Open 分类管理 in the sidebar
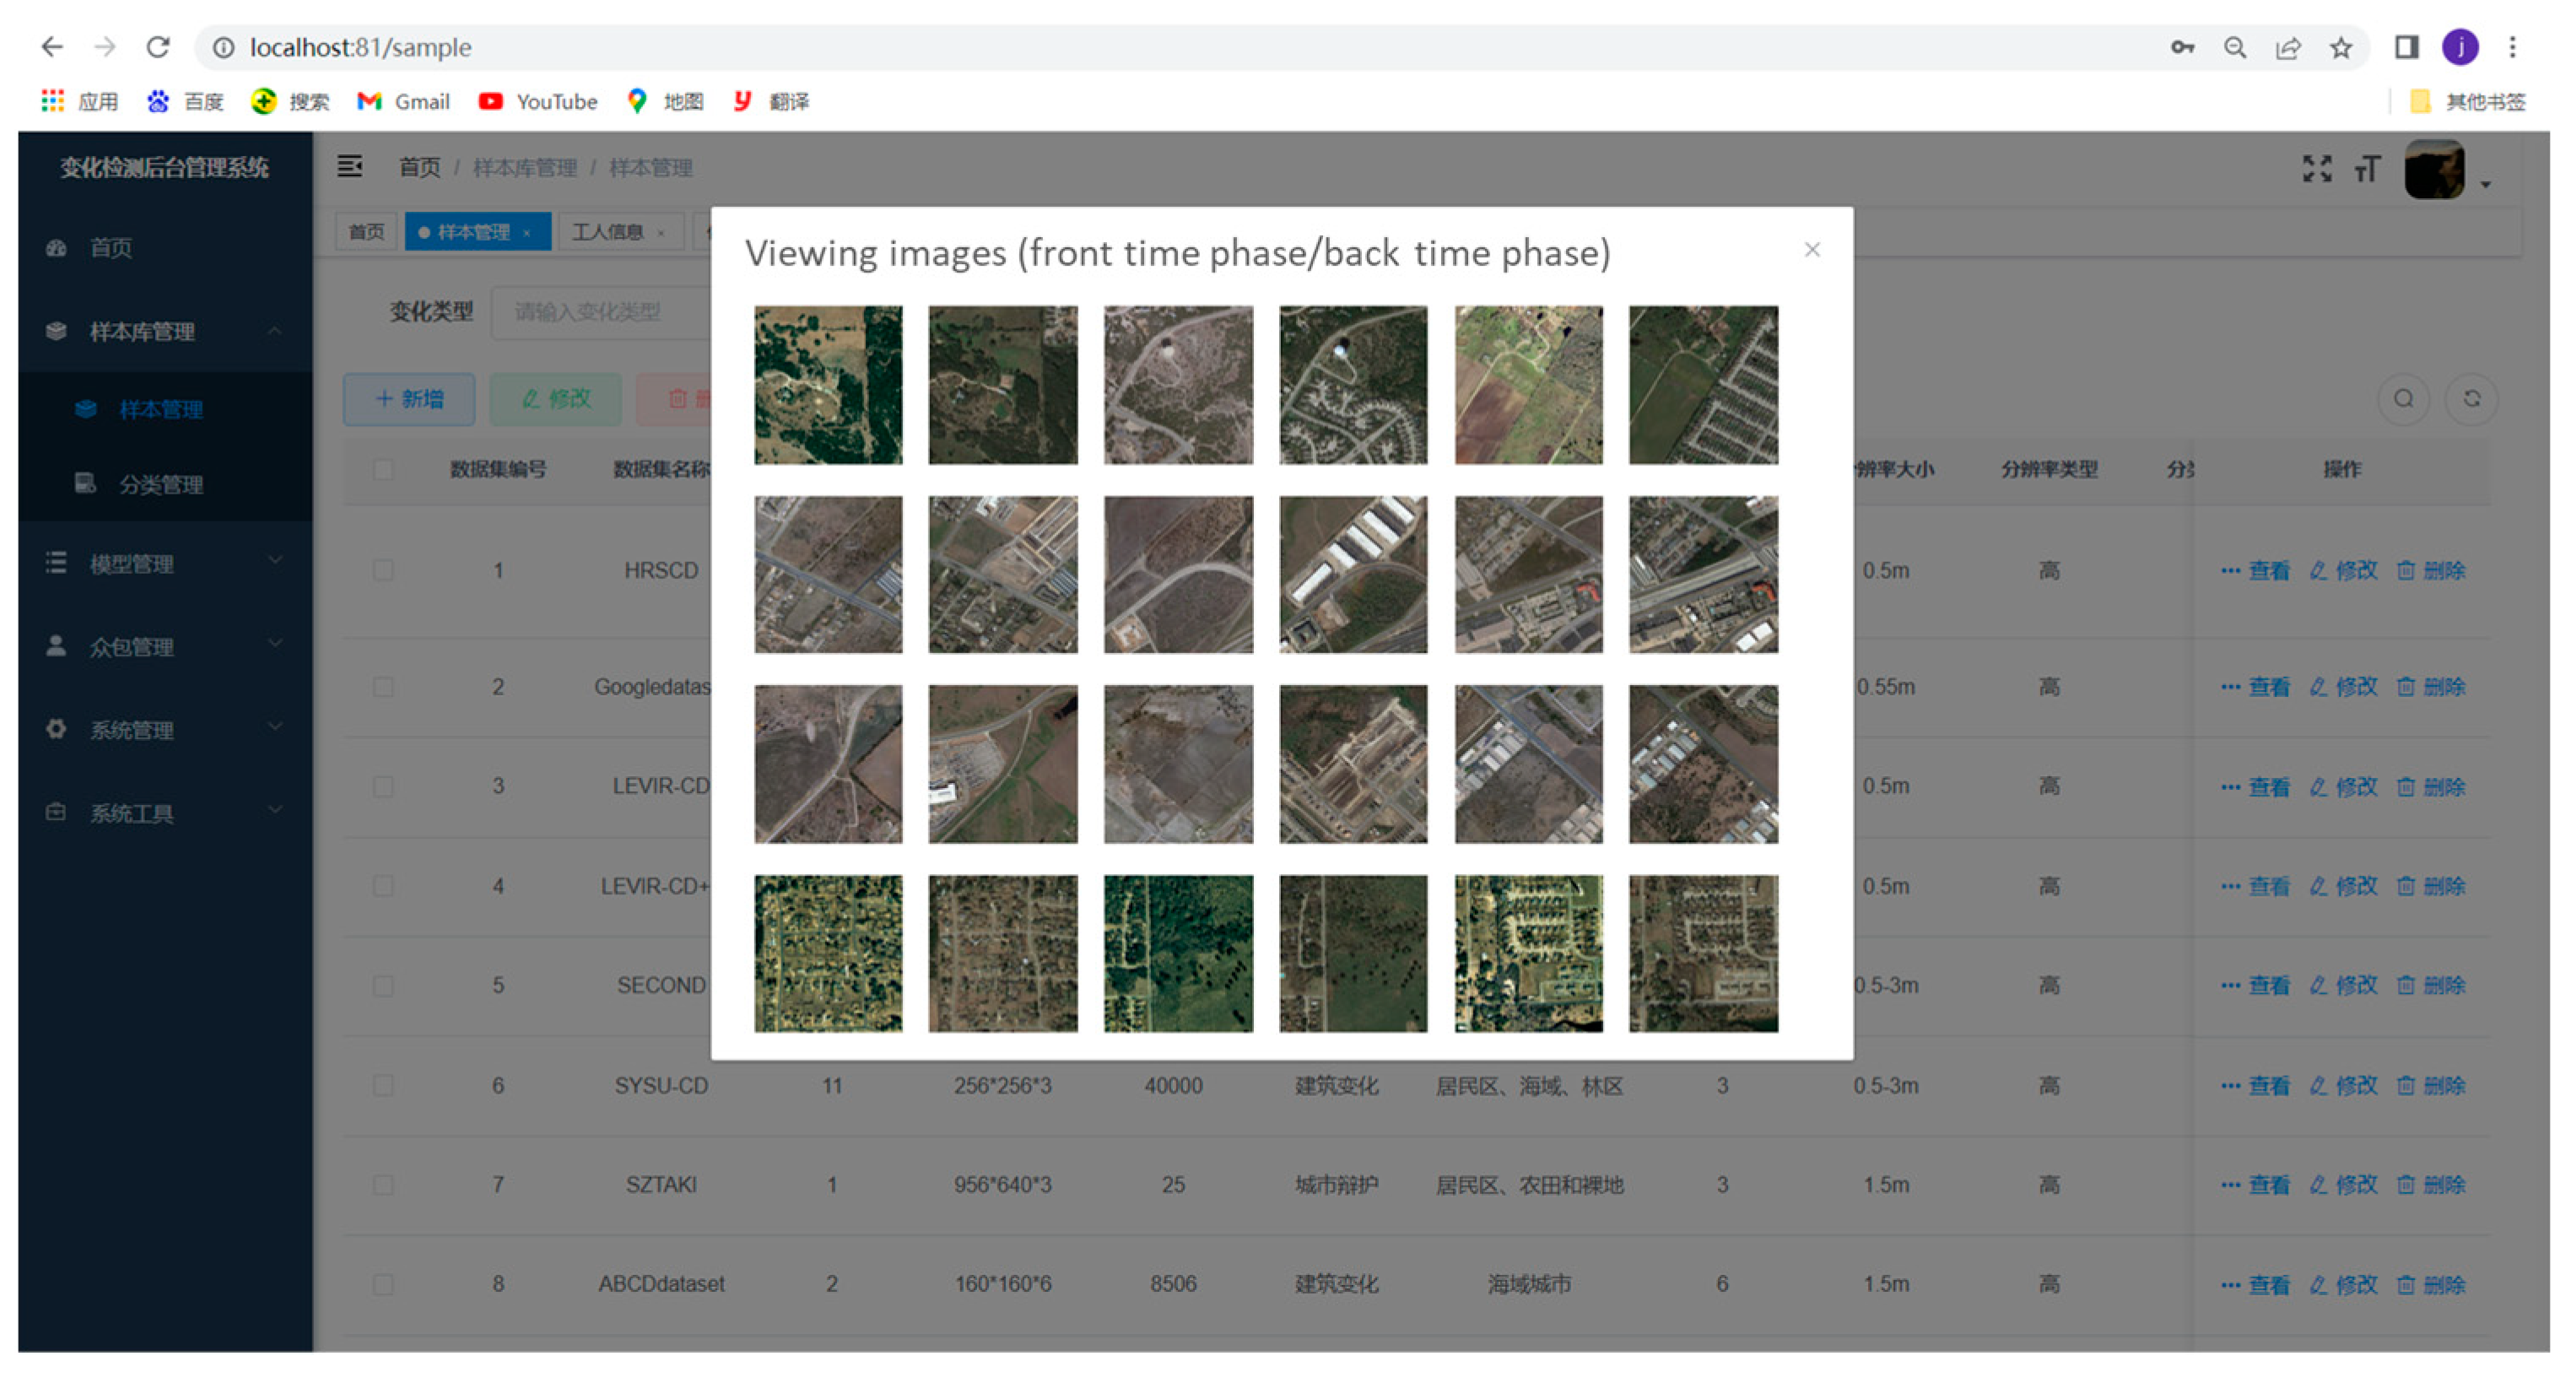 pos(160,485)
